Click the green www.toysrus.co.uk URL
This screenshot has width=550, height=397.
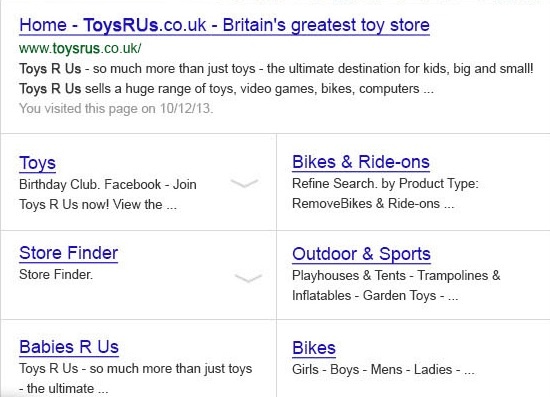80,48
